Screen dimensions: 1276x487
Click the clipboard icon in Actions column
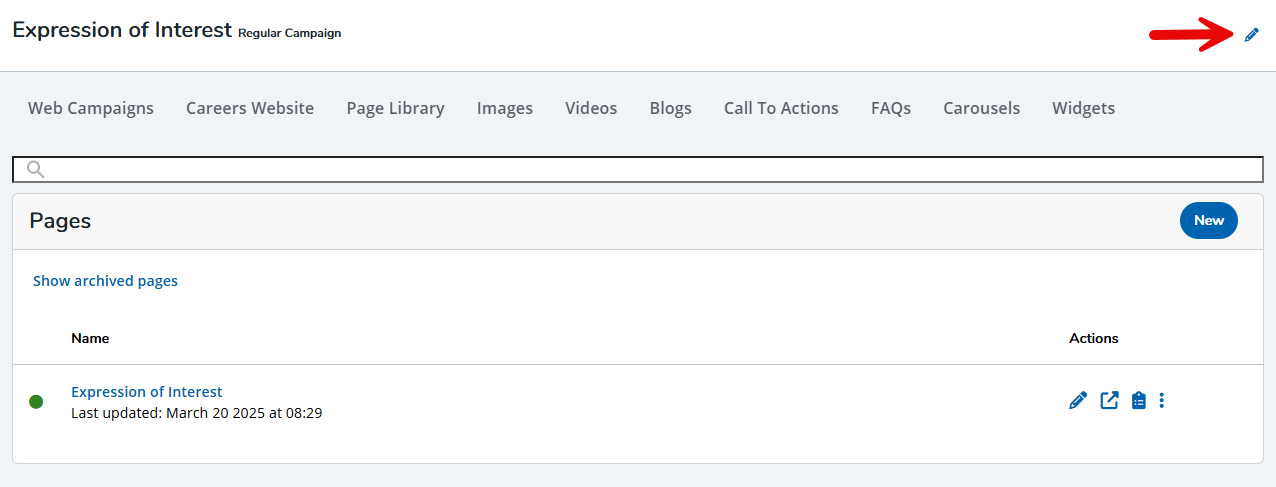click(x=1138, y=401)
